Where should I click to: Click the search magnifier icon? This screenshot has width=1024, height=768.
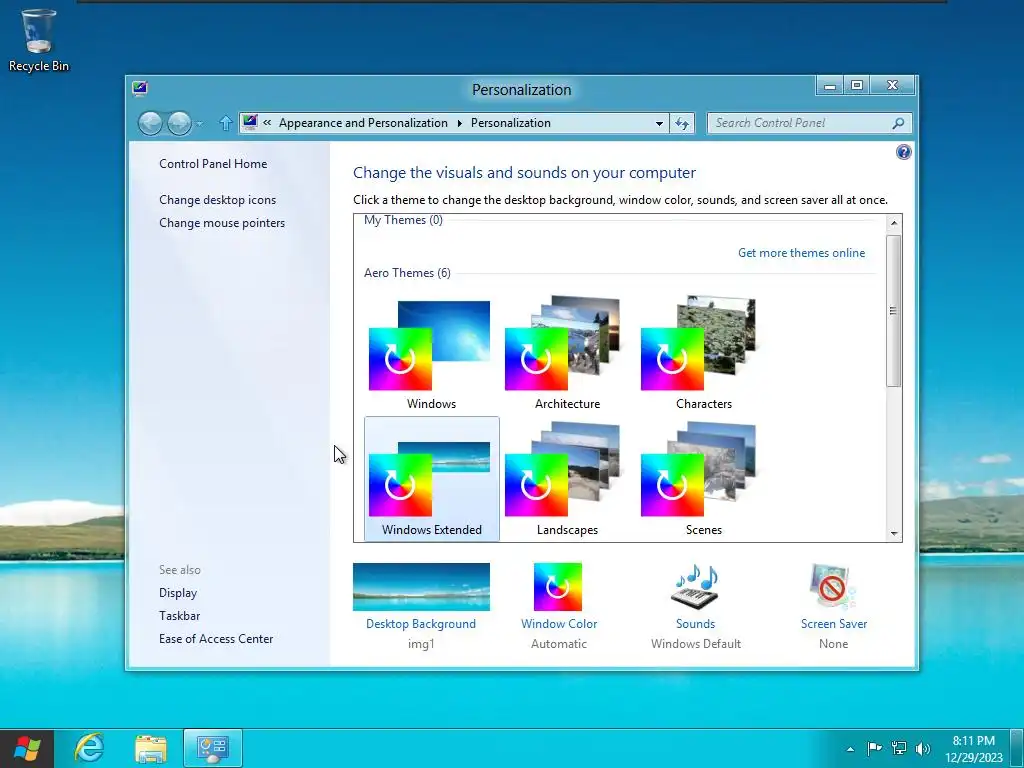point(899,123)
